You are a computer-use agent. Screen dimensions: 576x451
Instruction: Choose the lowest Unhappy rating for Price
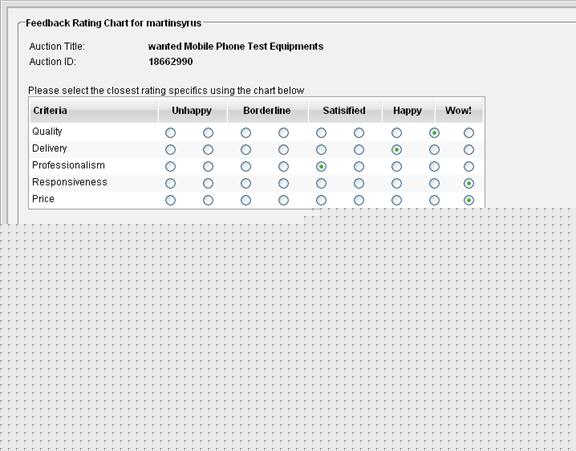pos(170,200)
